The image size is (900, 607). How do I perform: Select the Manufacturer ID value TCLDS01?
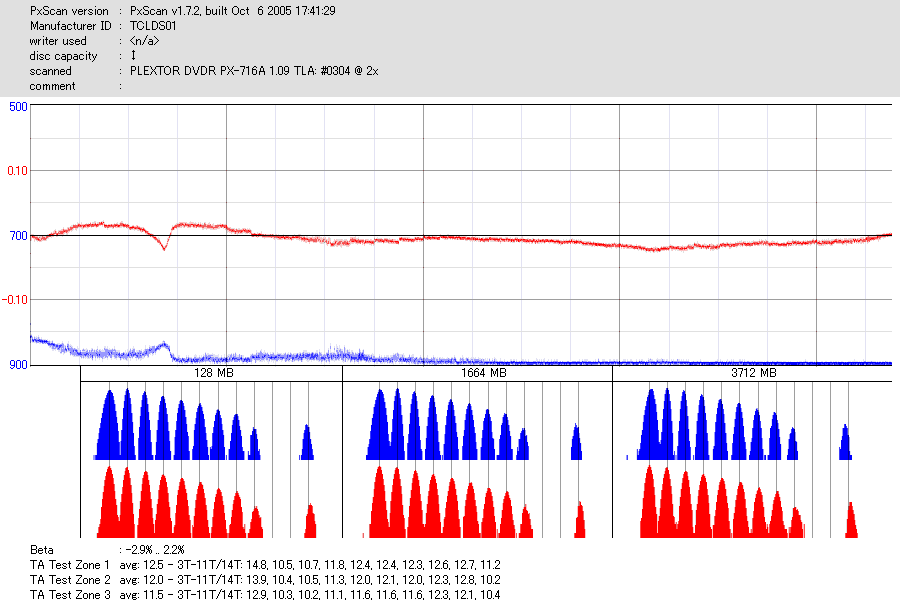[x=153, y=26]
